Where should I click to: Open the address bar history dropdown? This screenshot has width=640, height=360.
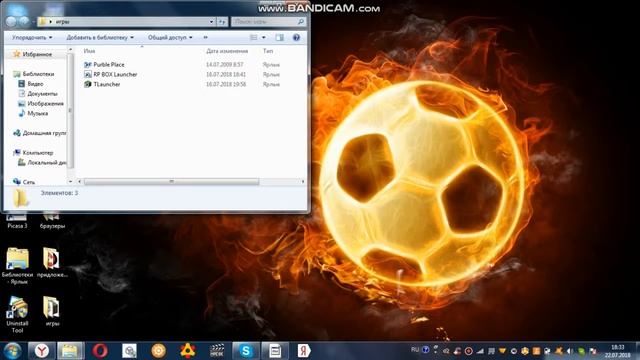(x=211, y=22)
